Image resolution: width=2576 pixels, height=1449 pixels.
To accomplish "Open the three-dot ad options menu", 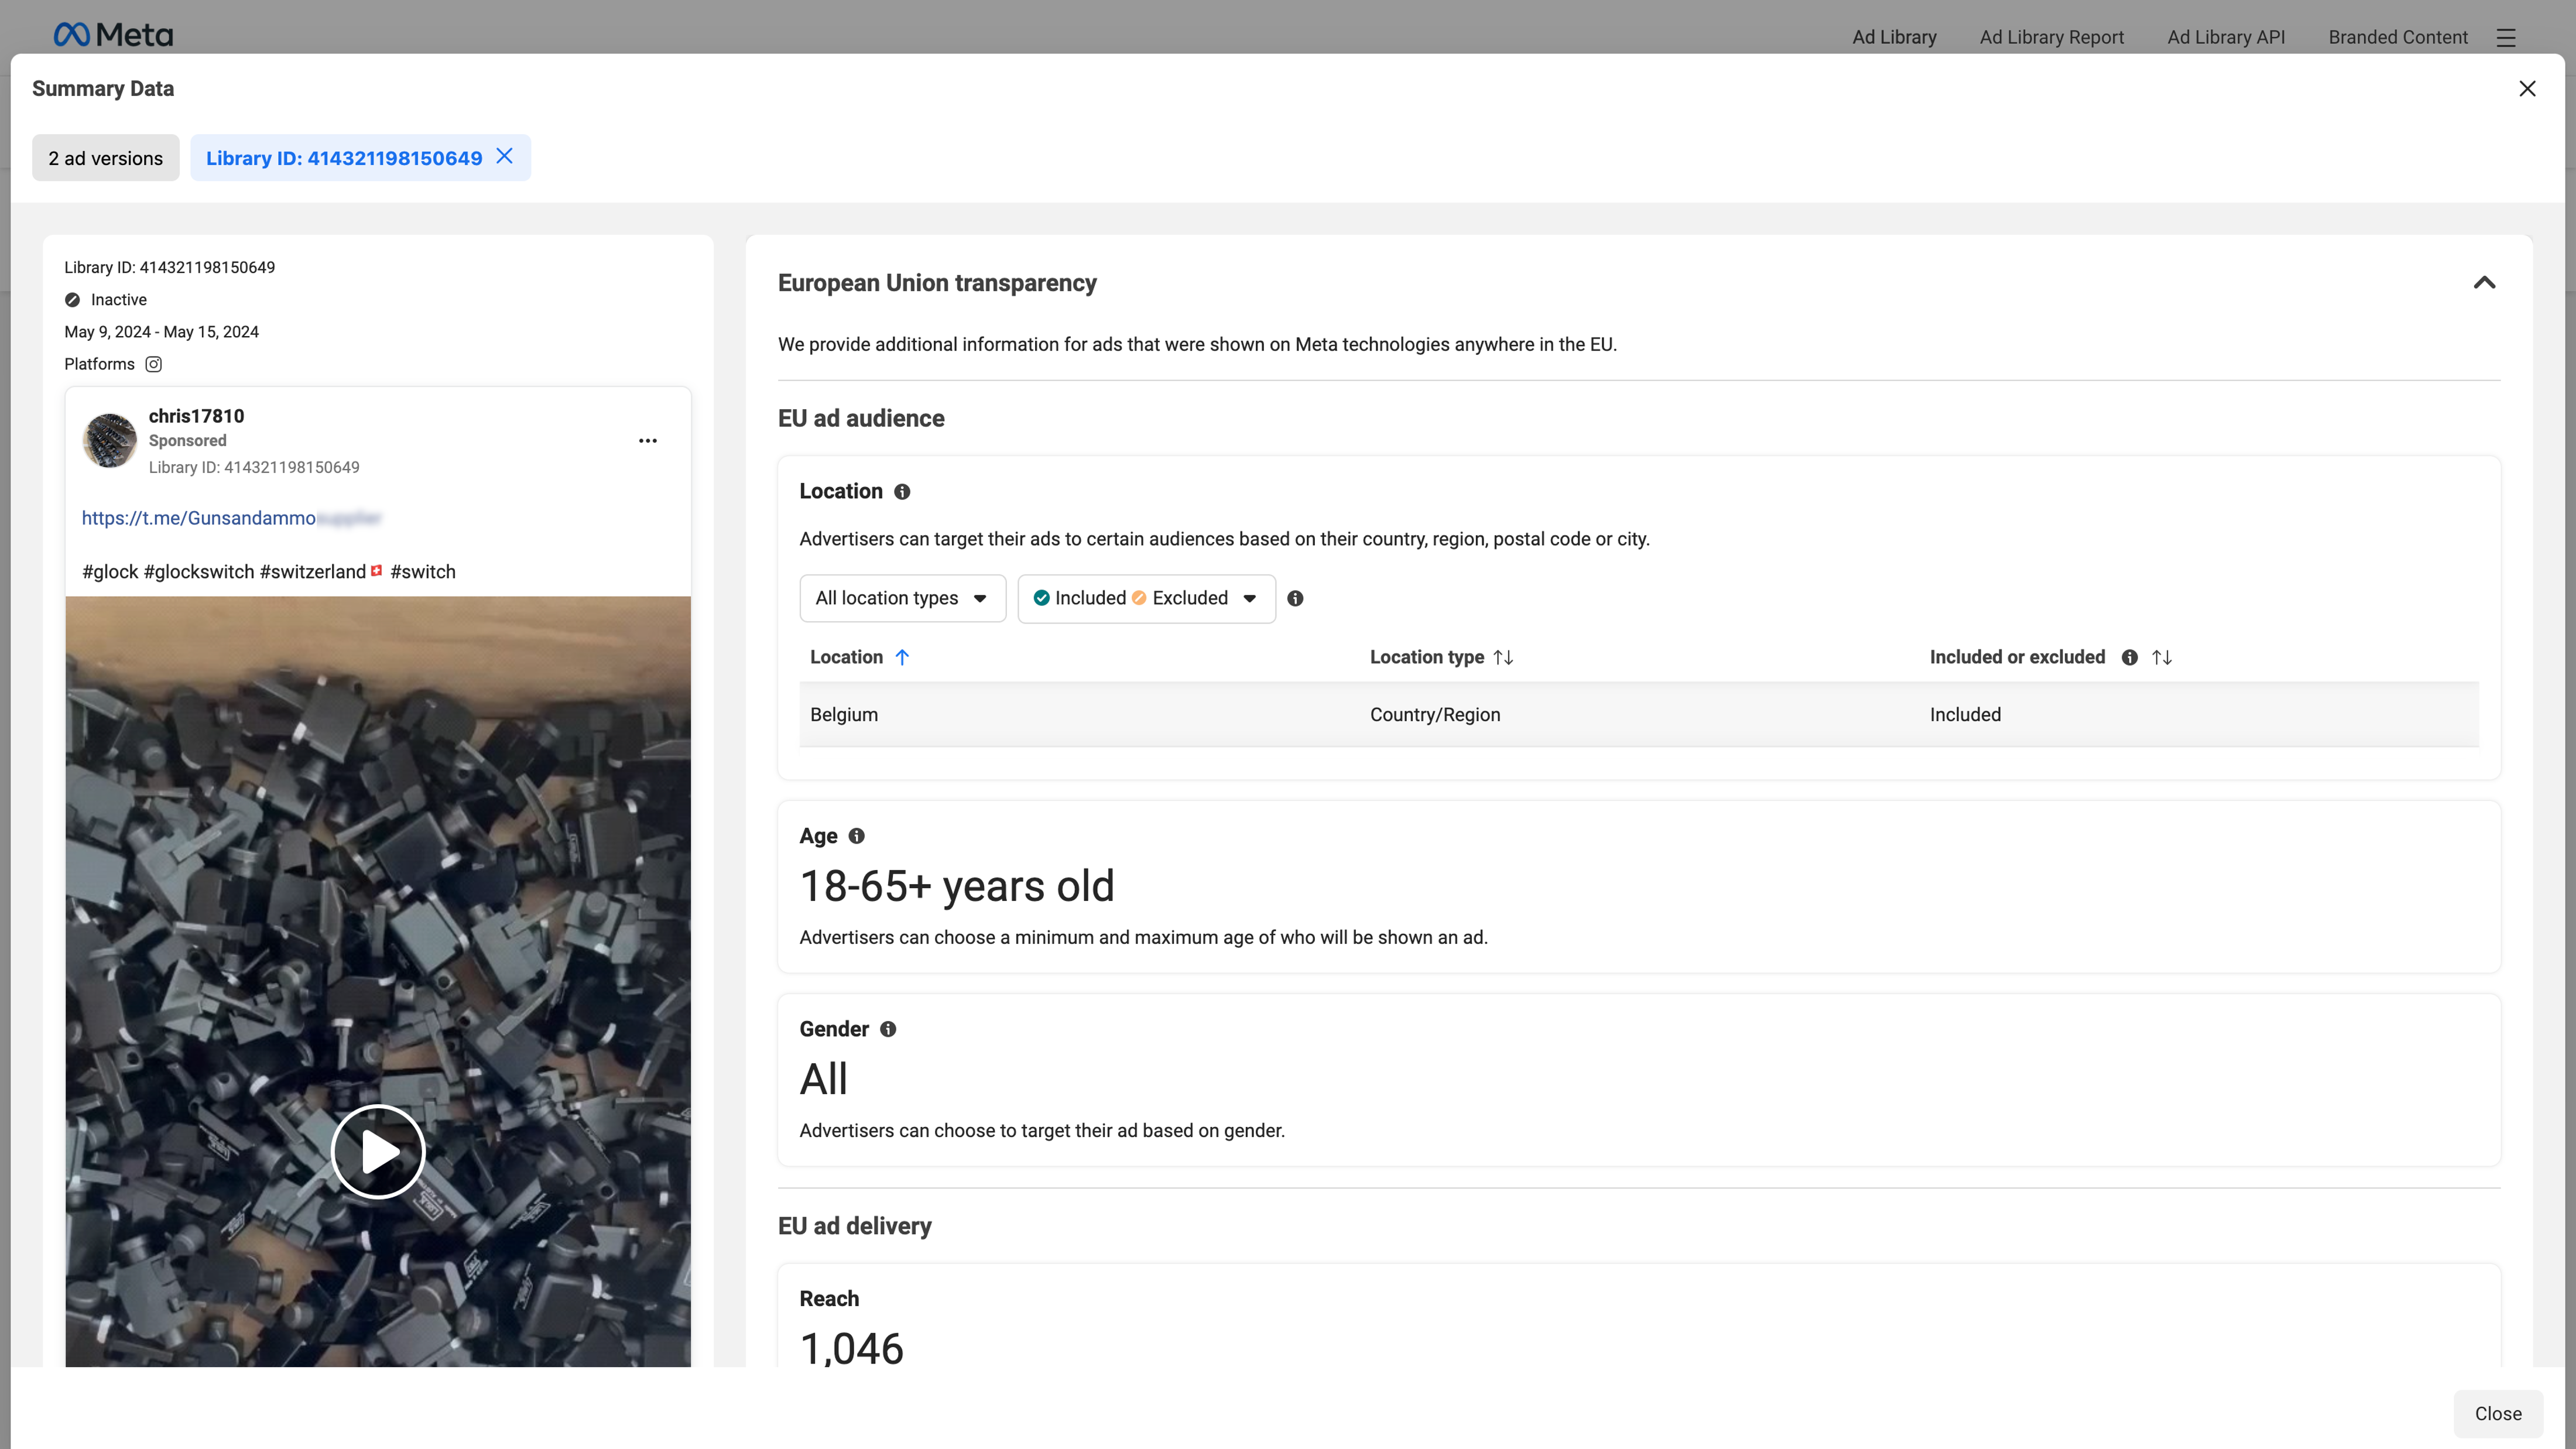I will pyautogui.click(x=648, y=441).
